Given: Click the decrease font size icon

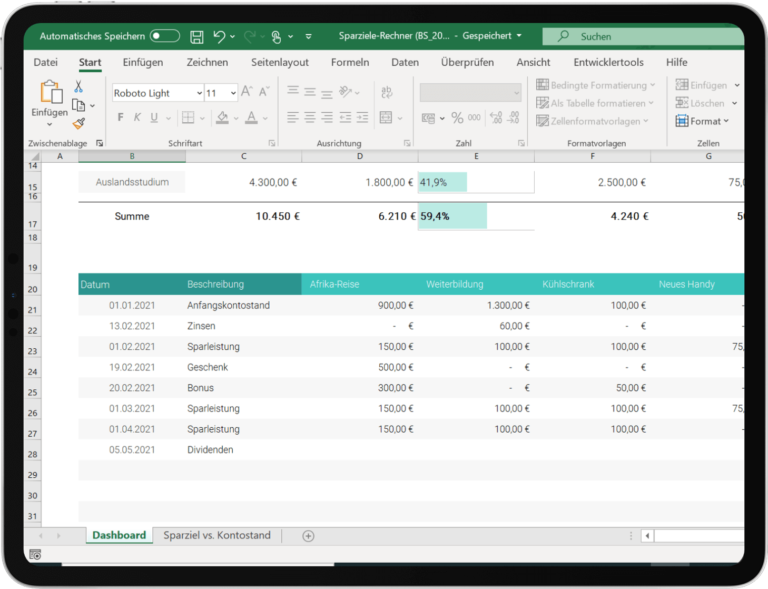Looking at the screenshot, I should pyautogui.click(x=264, y=92).
